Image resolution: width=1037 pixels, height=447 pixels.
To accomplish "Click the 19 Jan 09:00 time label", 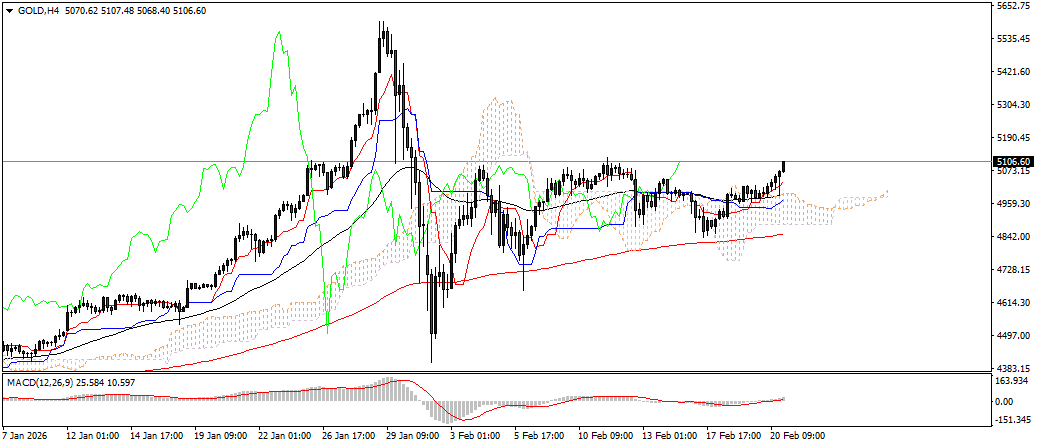I will (220, 436).
